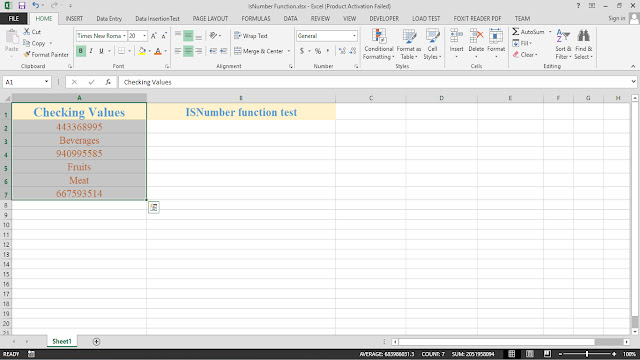Switch to the FORMULAS tab

click(256, 18)
